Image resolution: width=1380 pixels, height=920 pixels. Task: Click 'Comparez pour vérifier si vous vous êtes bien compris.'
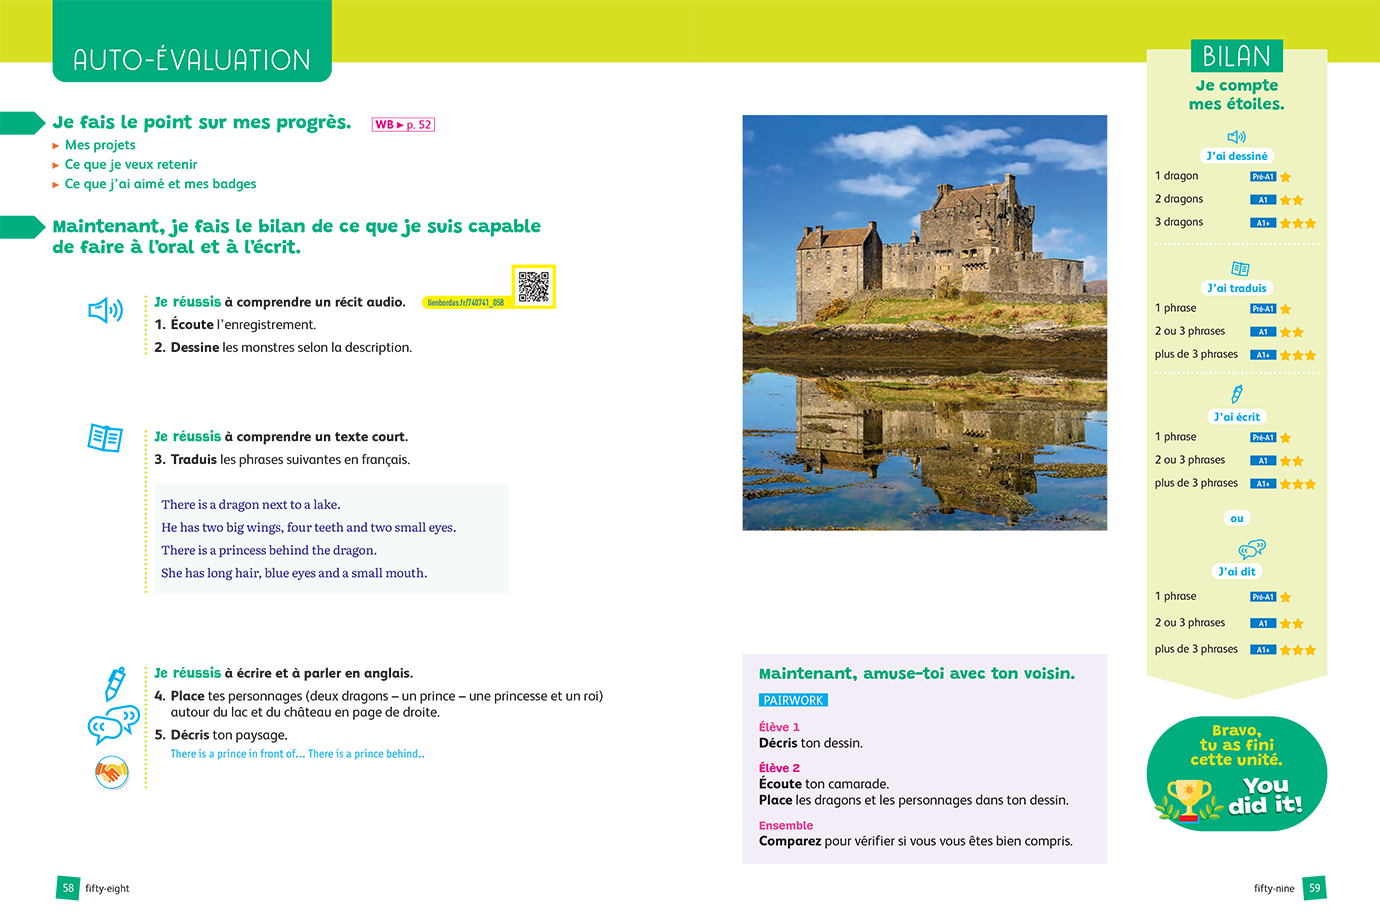pos(916,842)
